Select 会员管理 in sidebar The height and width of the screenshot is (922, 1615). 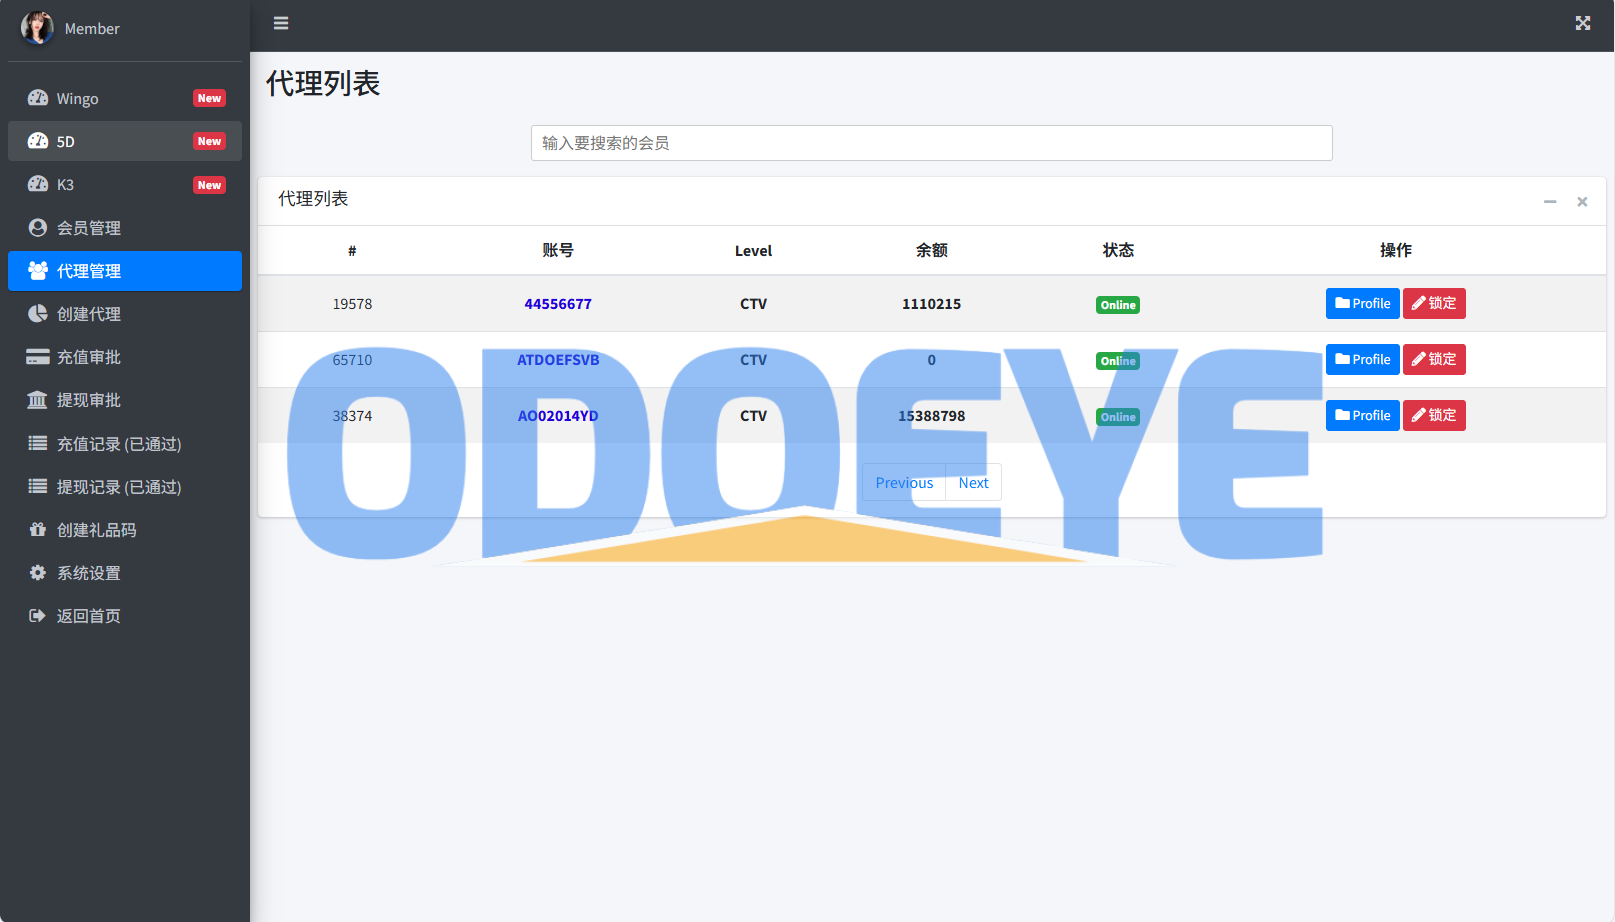tap(125, 228)
